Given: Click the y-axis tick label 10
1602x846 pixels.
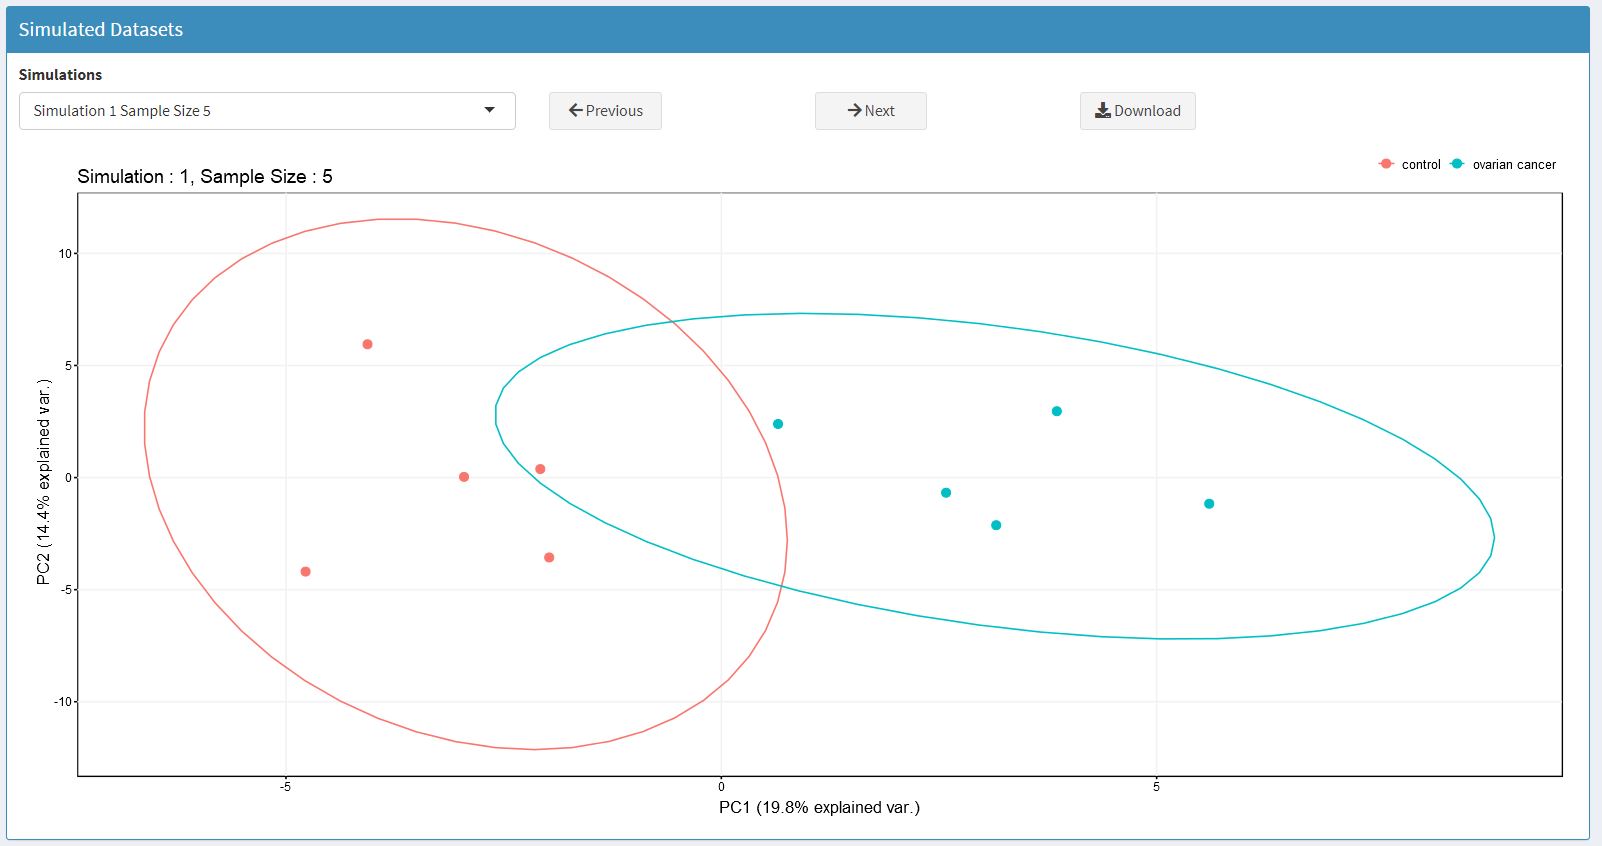Looking at the screenshot, I should tap(65, 254).
